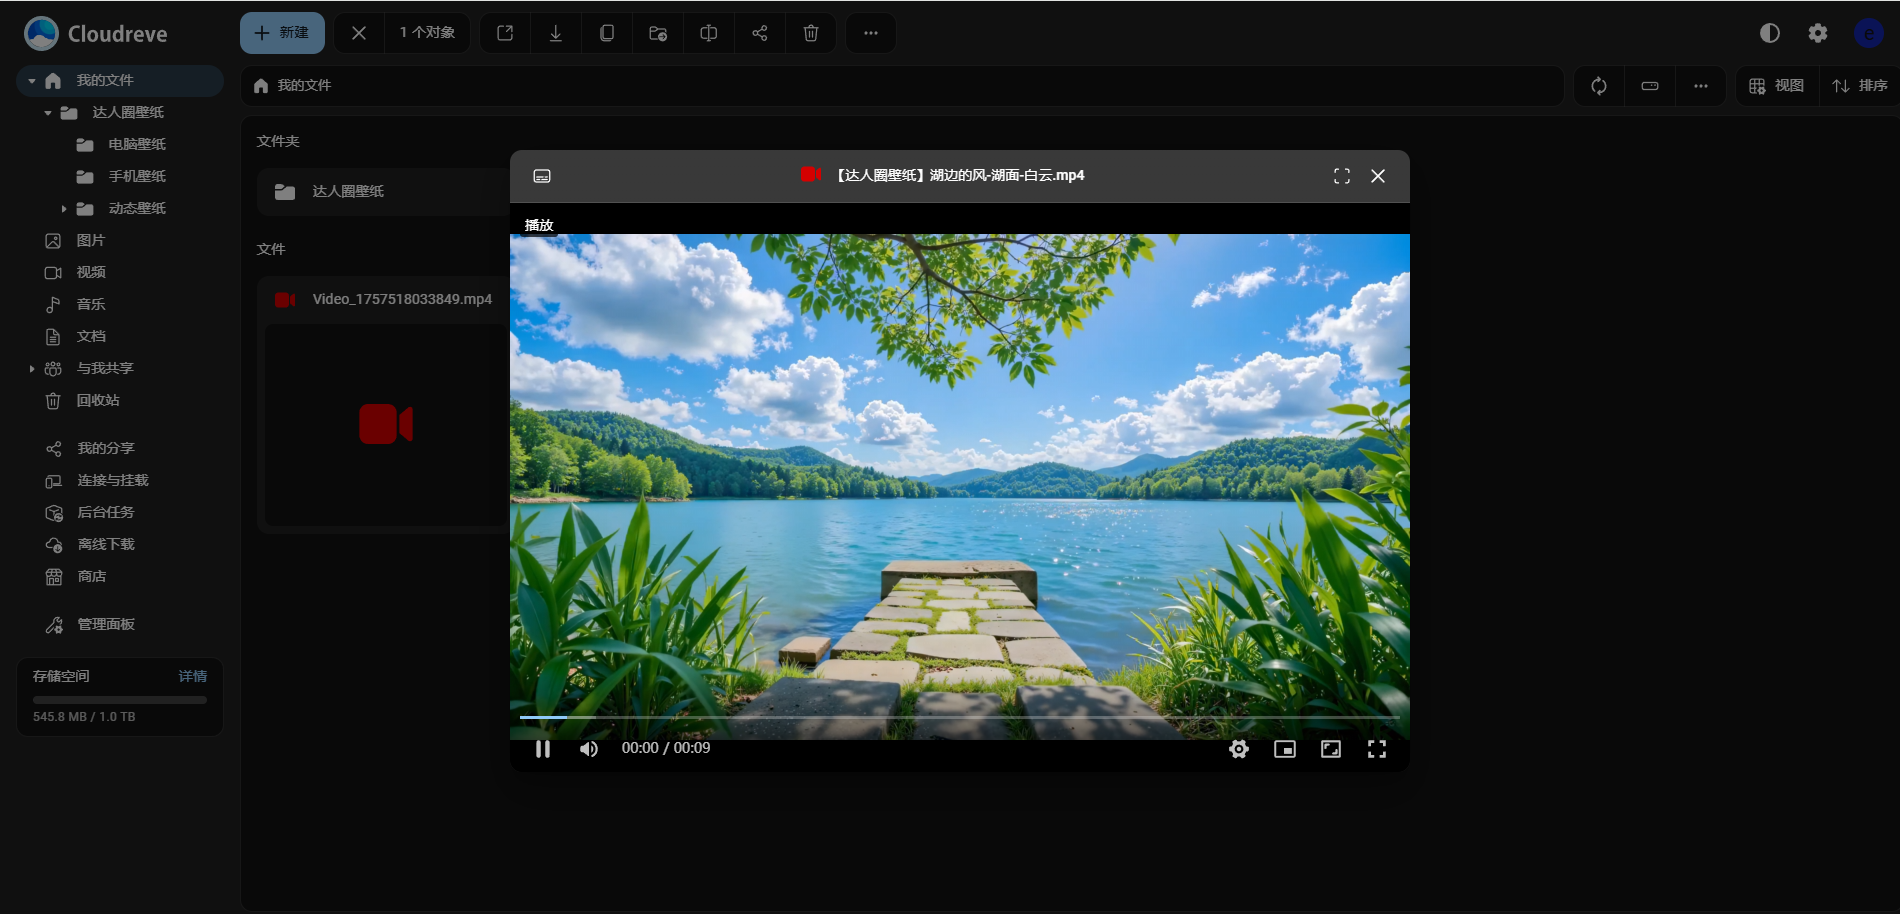1900x914 pixels.
Task: Toggle web fullscreen in player
Action: tap(1331, 749)
